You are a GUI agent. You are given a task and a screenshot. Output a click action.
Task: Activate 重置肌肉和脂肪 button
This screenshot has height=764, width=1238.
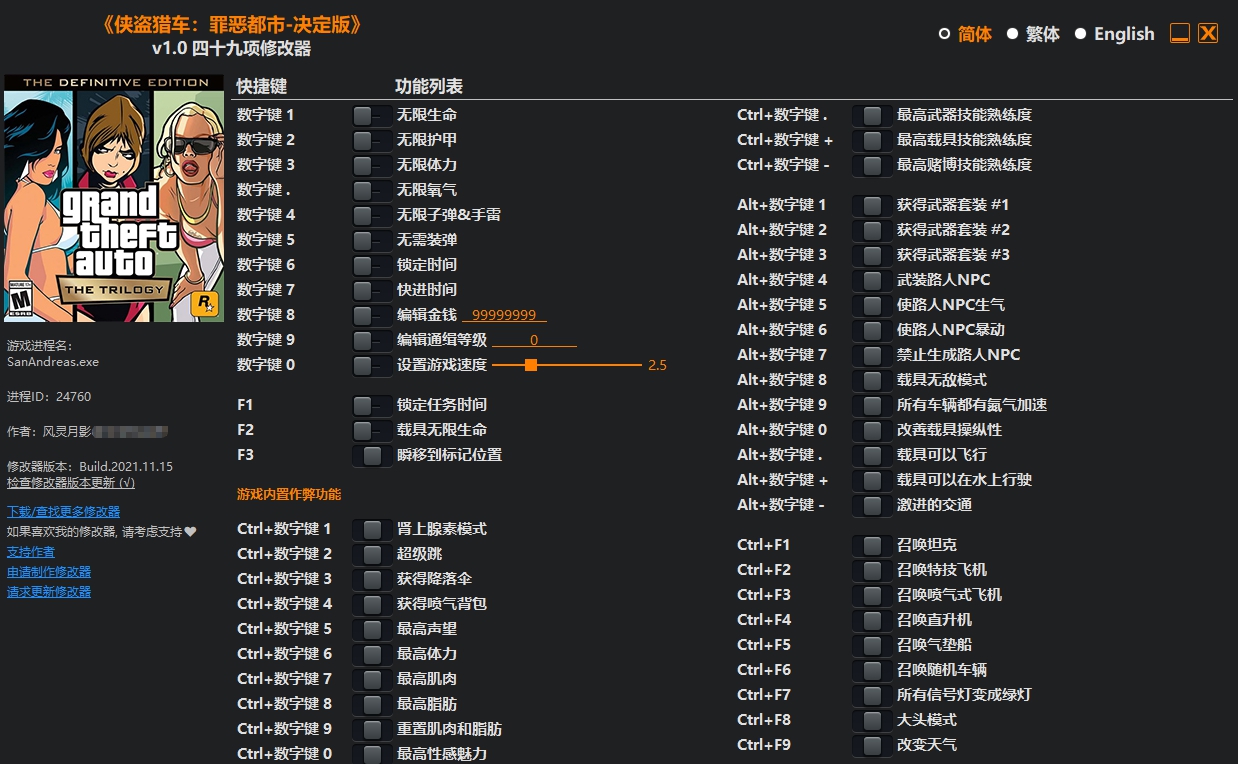[372, 729]
